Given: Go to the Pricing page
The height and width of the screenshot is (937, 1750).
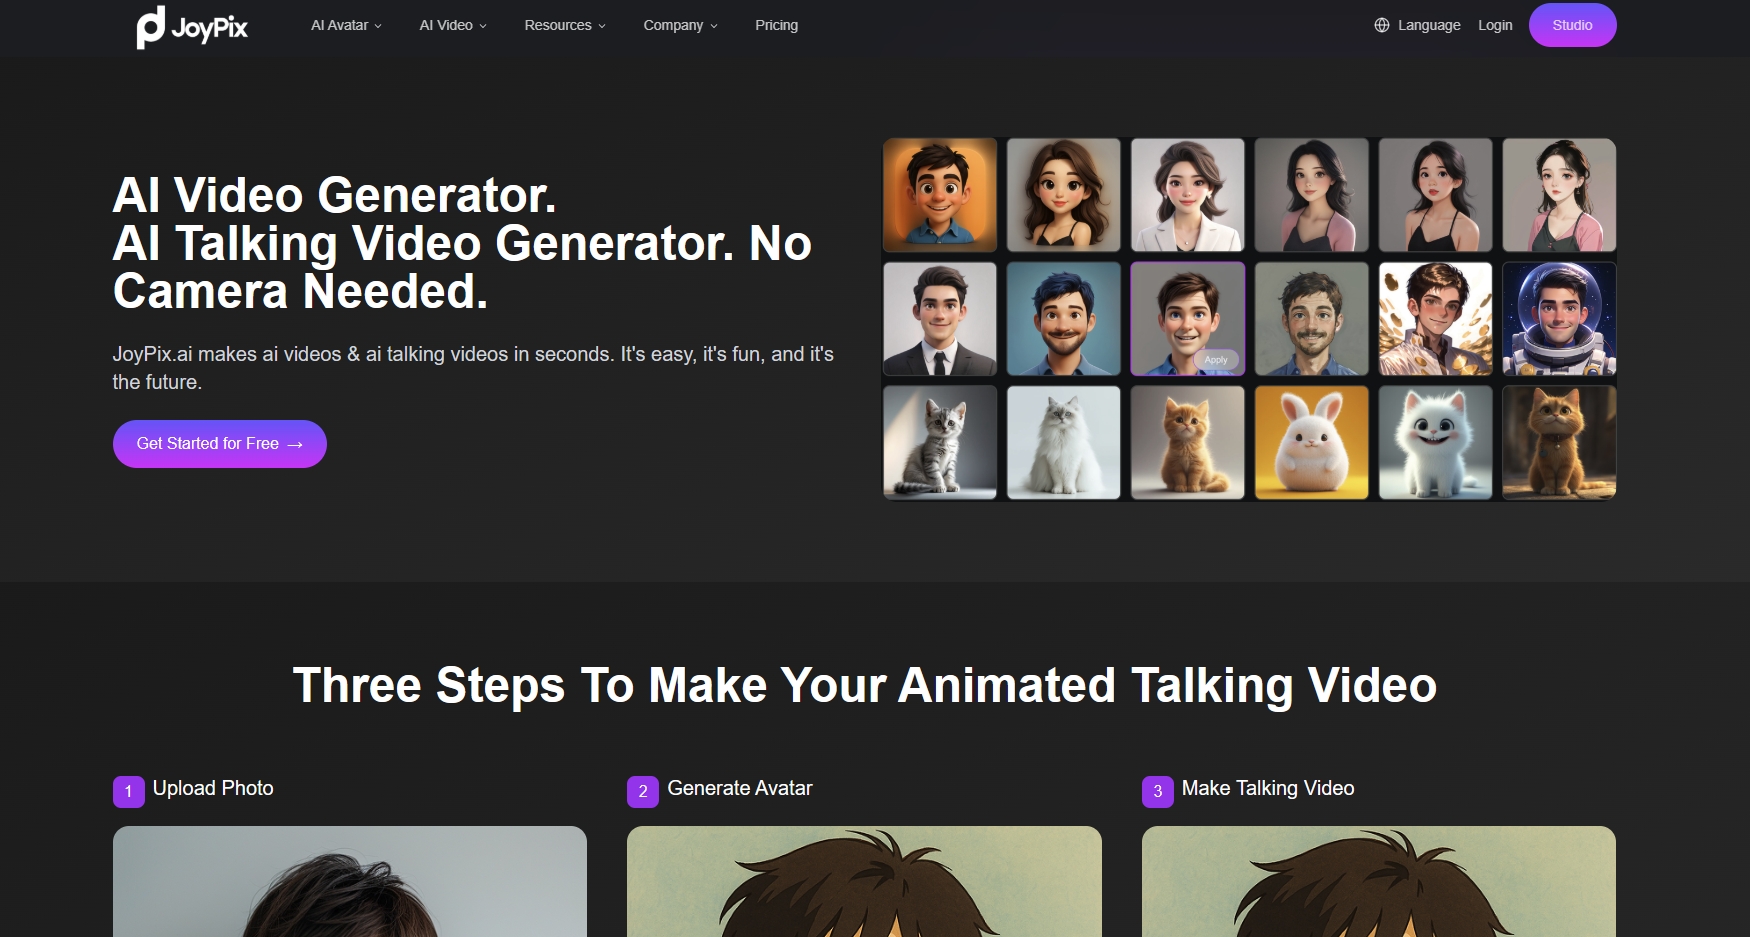Looking at the screenshot, I should tap(776, 25).
